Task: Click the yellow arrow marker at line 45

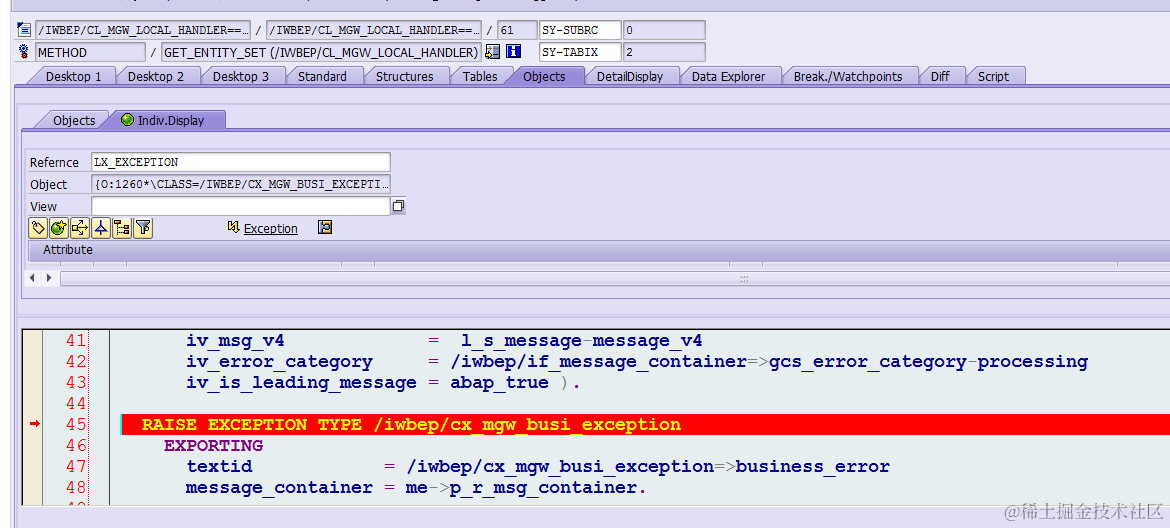Action: pos(34,424)
